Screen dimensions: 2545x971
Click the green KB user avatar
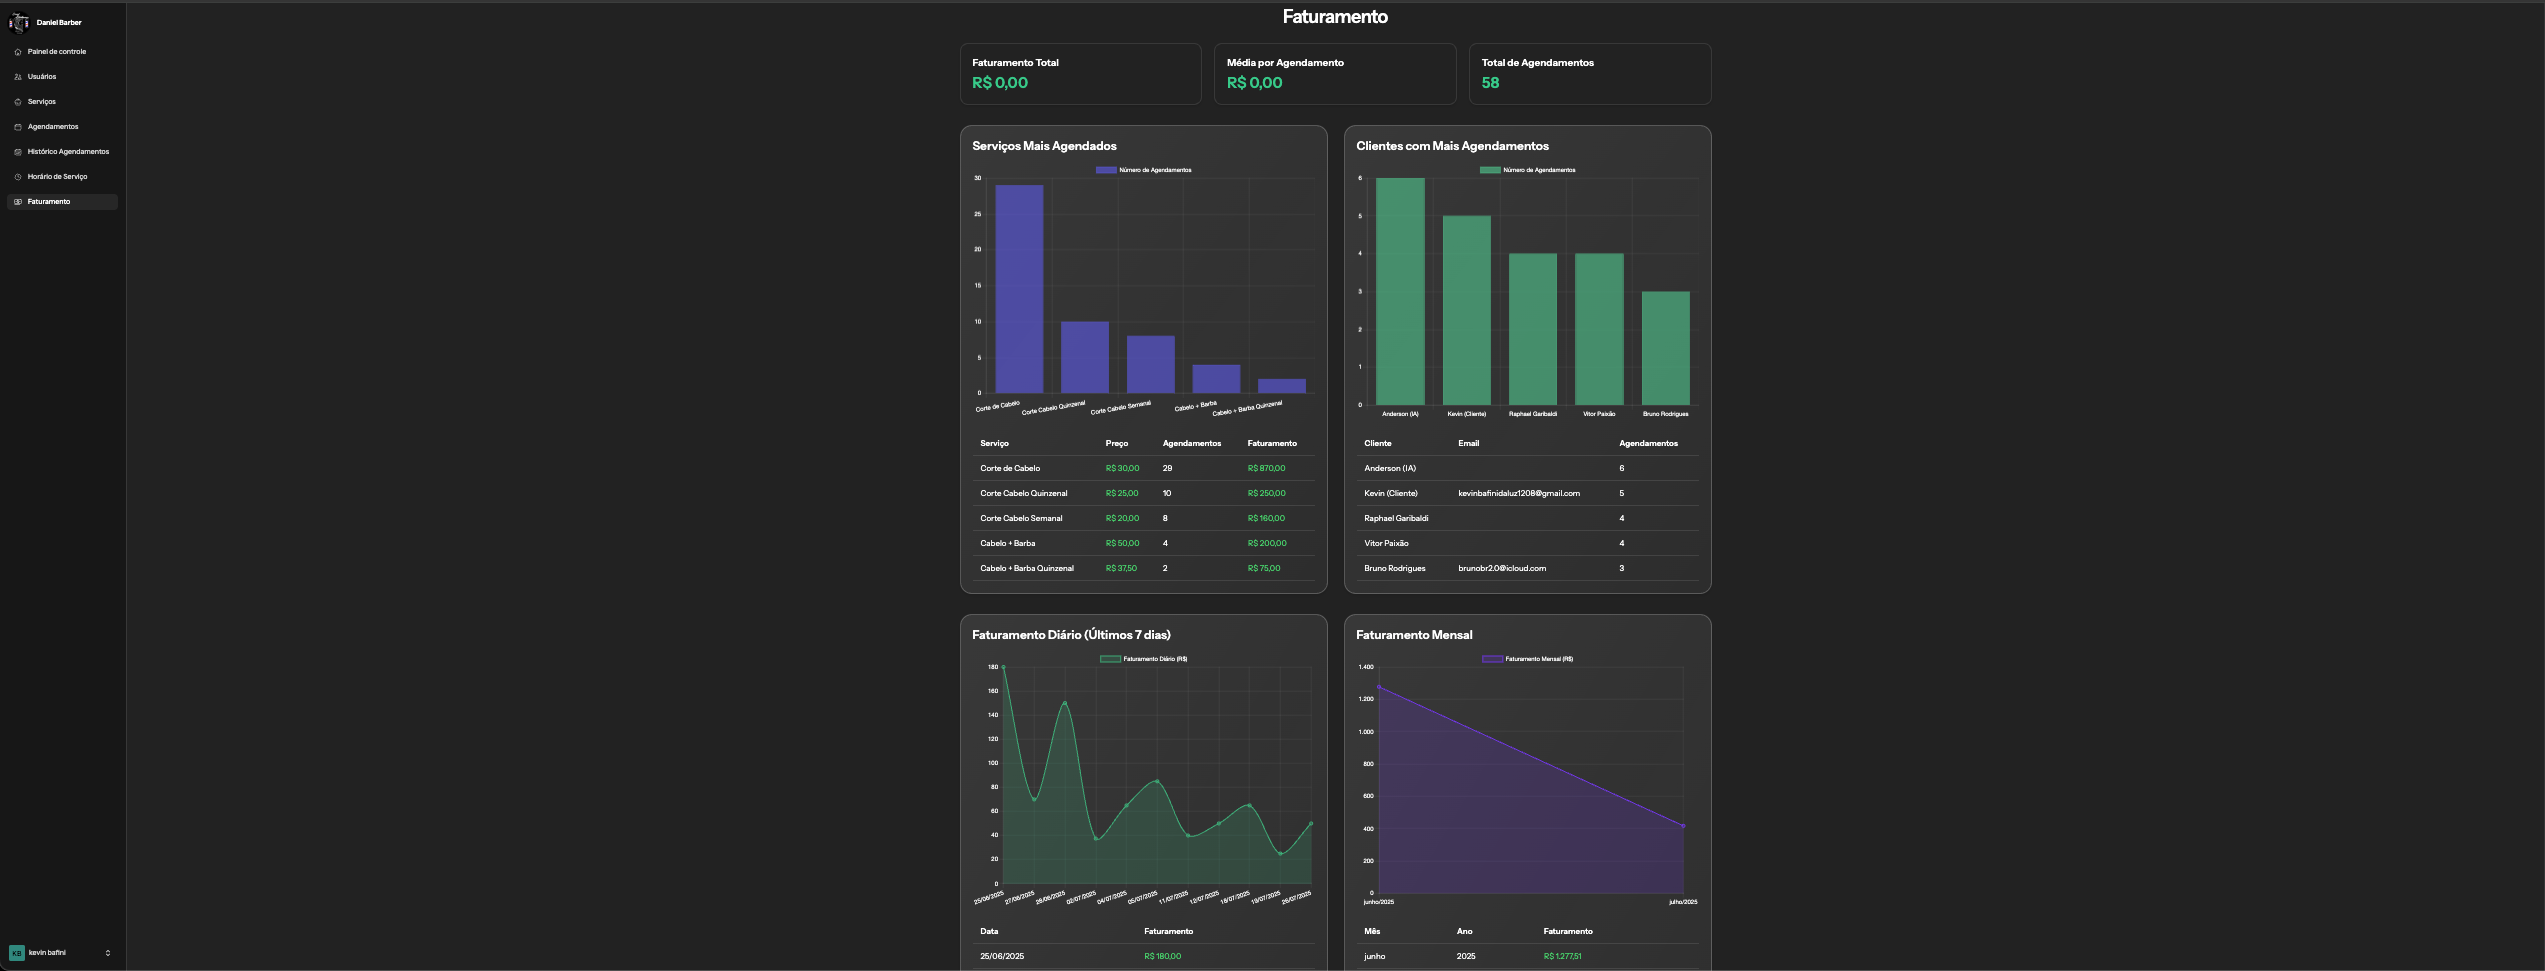[x=17, y=953]
